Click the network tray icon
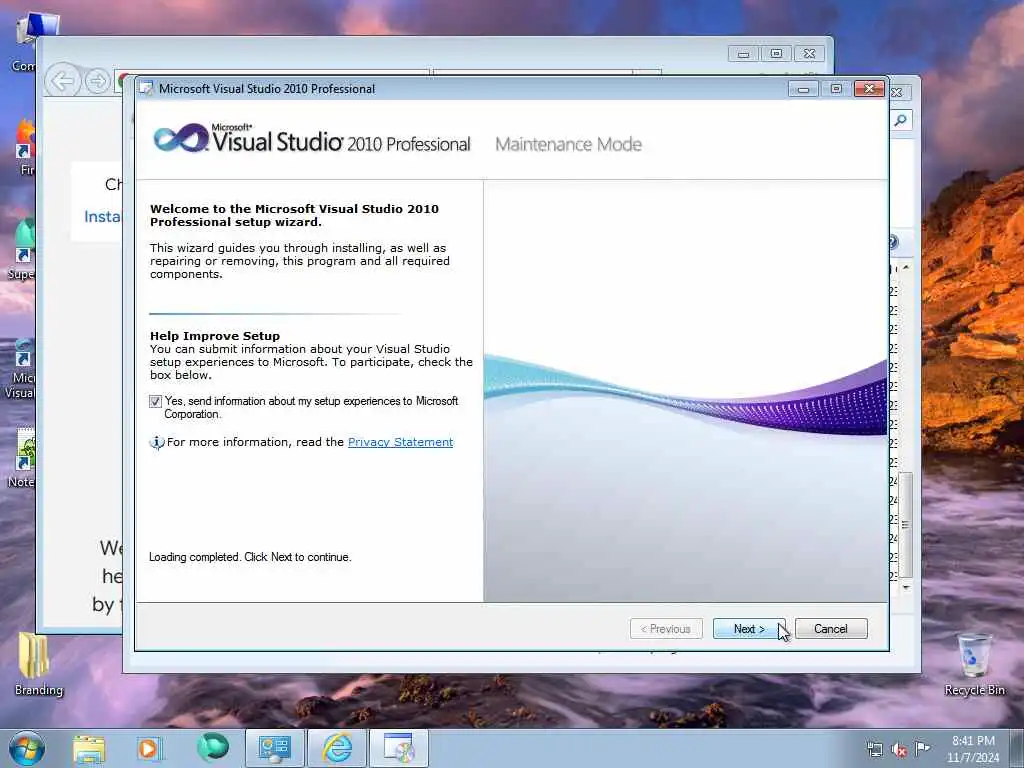 pos(874,750)
